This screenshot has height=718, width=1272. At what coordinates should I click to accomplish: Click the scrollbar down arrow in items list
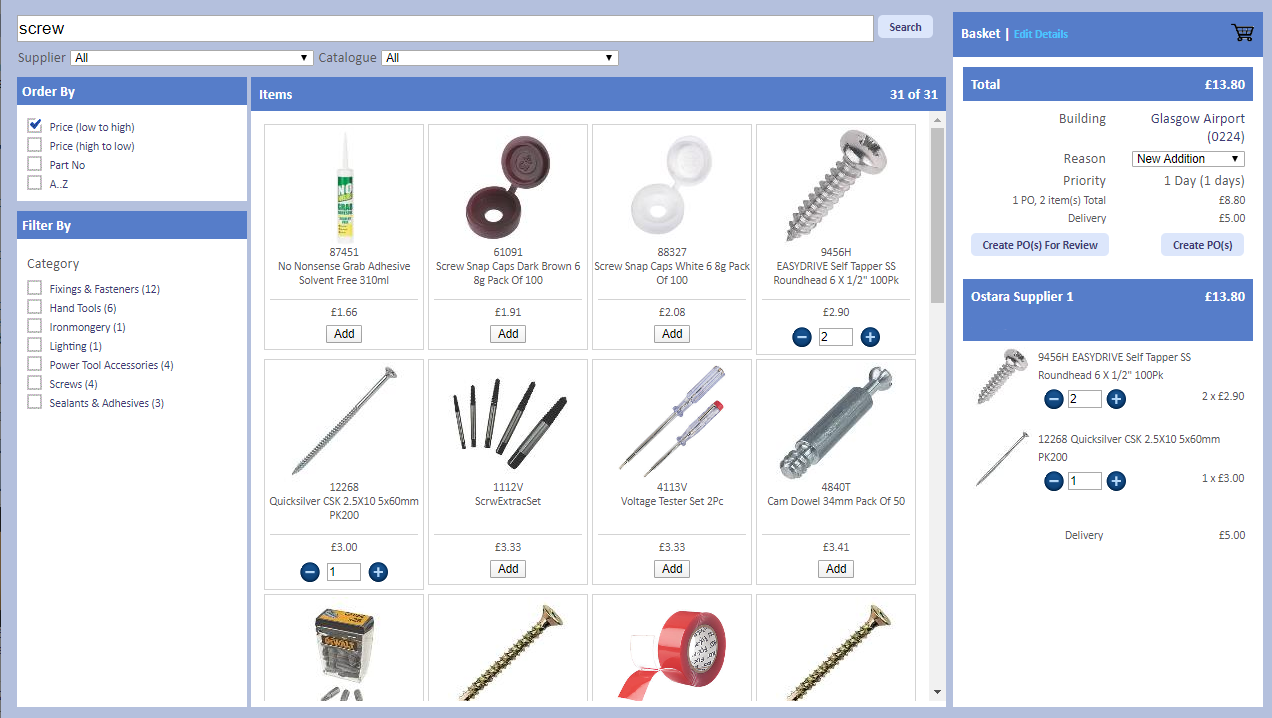(x=937, y=691)
